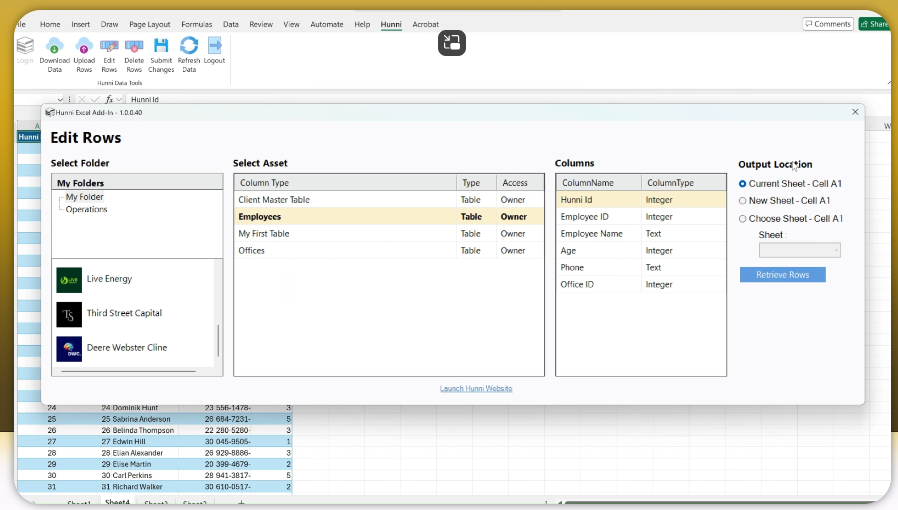The image size is (898, 510).
Task: Open the Review ribbon tab
Action: coord(261,24)
